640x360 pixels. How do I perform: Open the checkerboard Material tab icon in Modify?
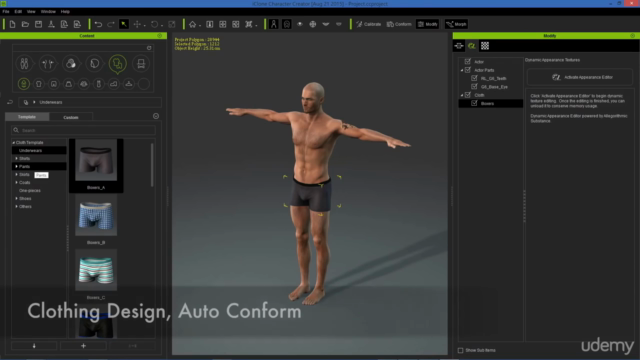click(x=484, y=46)
